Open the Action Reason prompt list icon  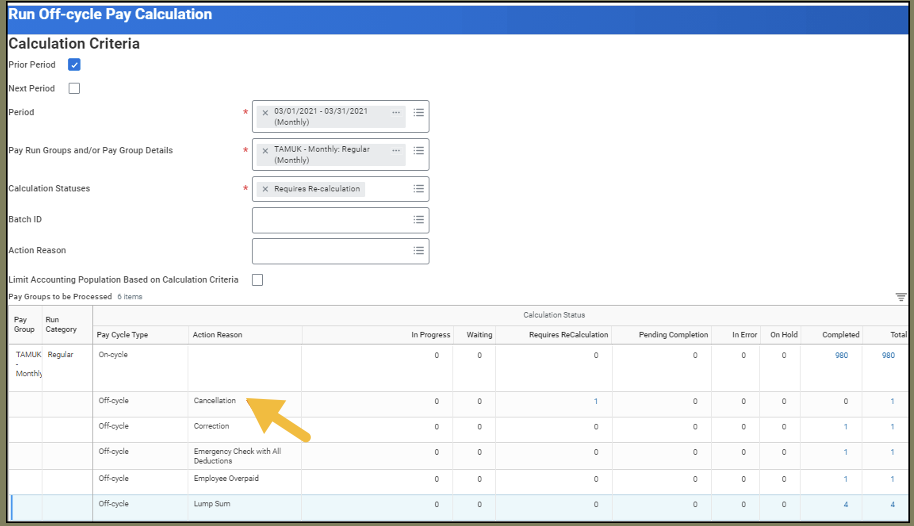pos(419,251)
